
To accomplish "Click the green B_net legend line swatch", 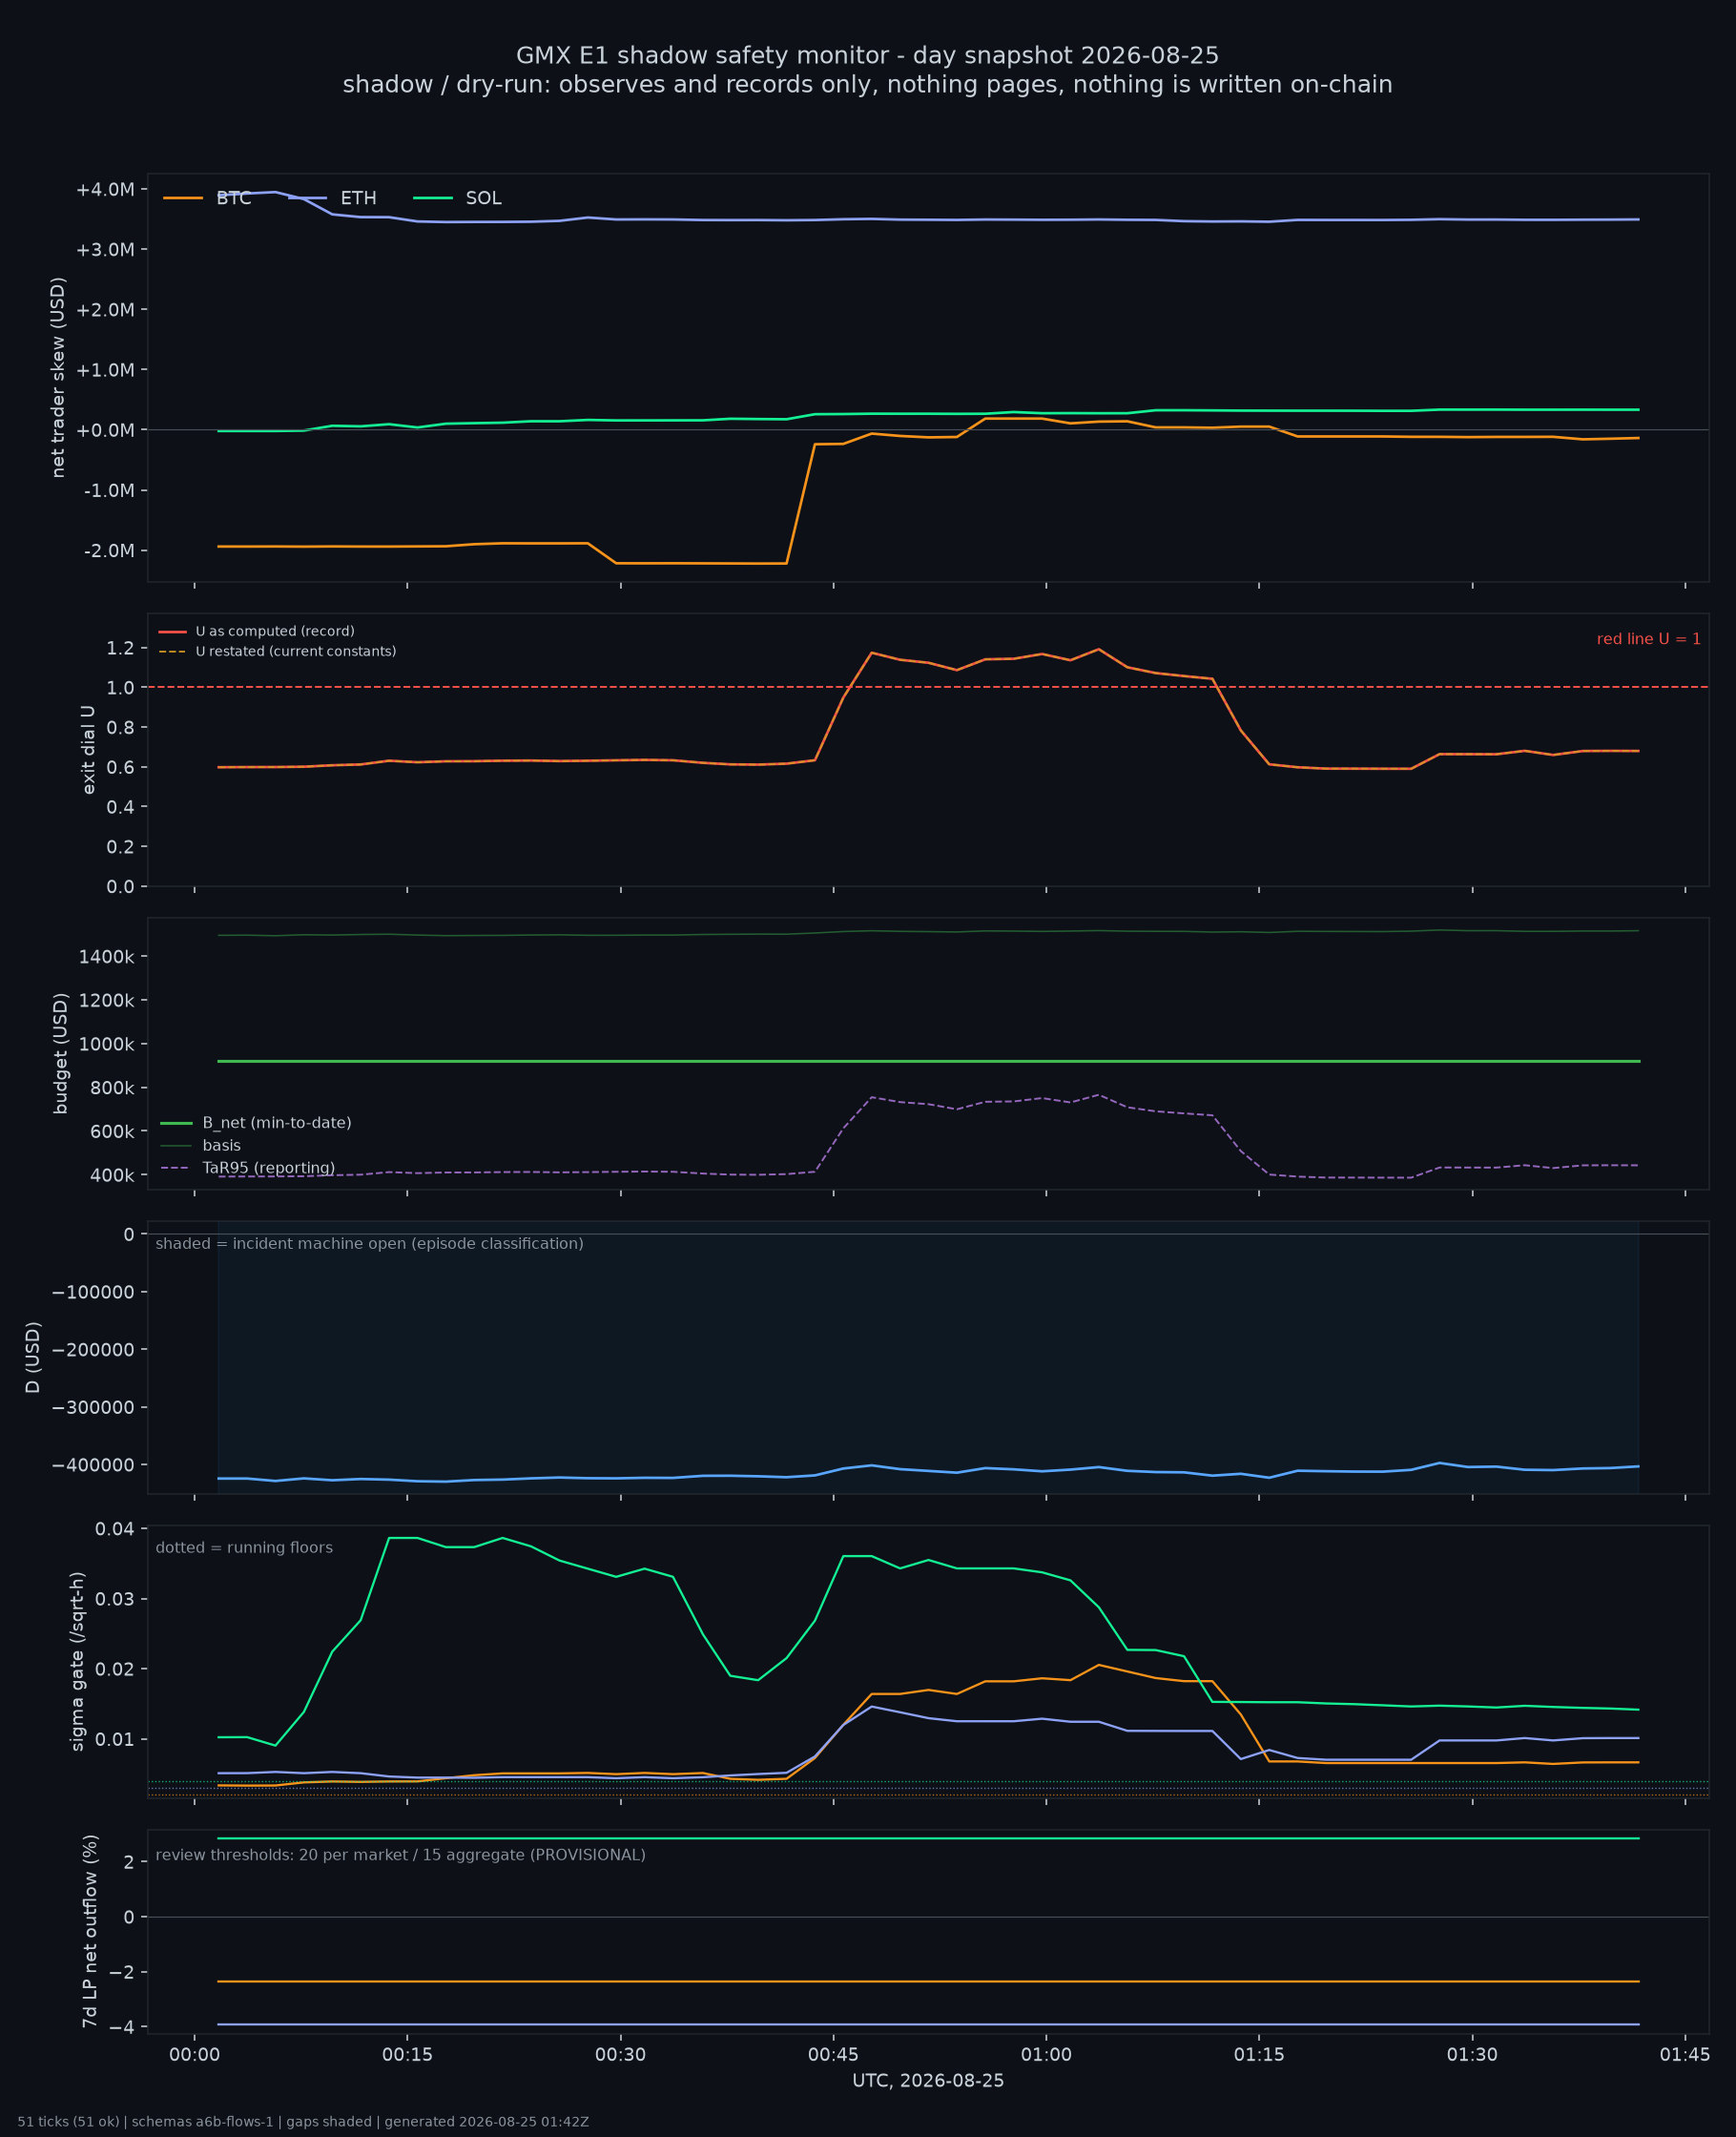I will 176,1123.
